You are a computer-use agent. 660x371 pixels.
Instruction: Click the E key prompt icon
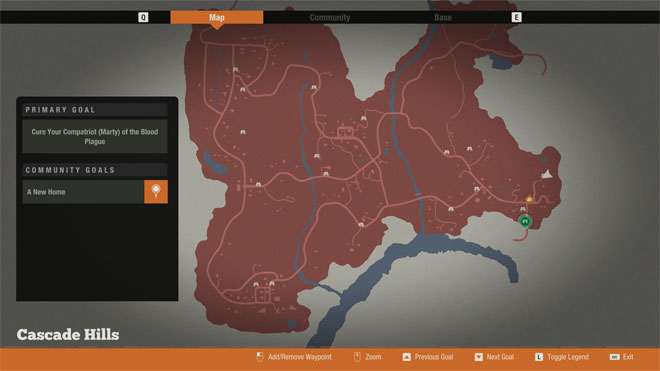516,17
